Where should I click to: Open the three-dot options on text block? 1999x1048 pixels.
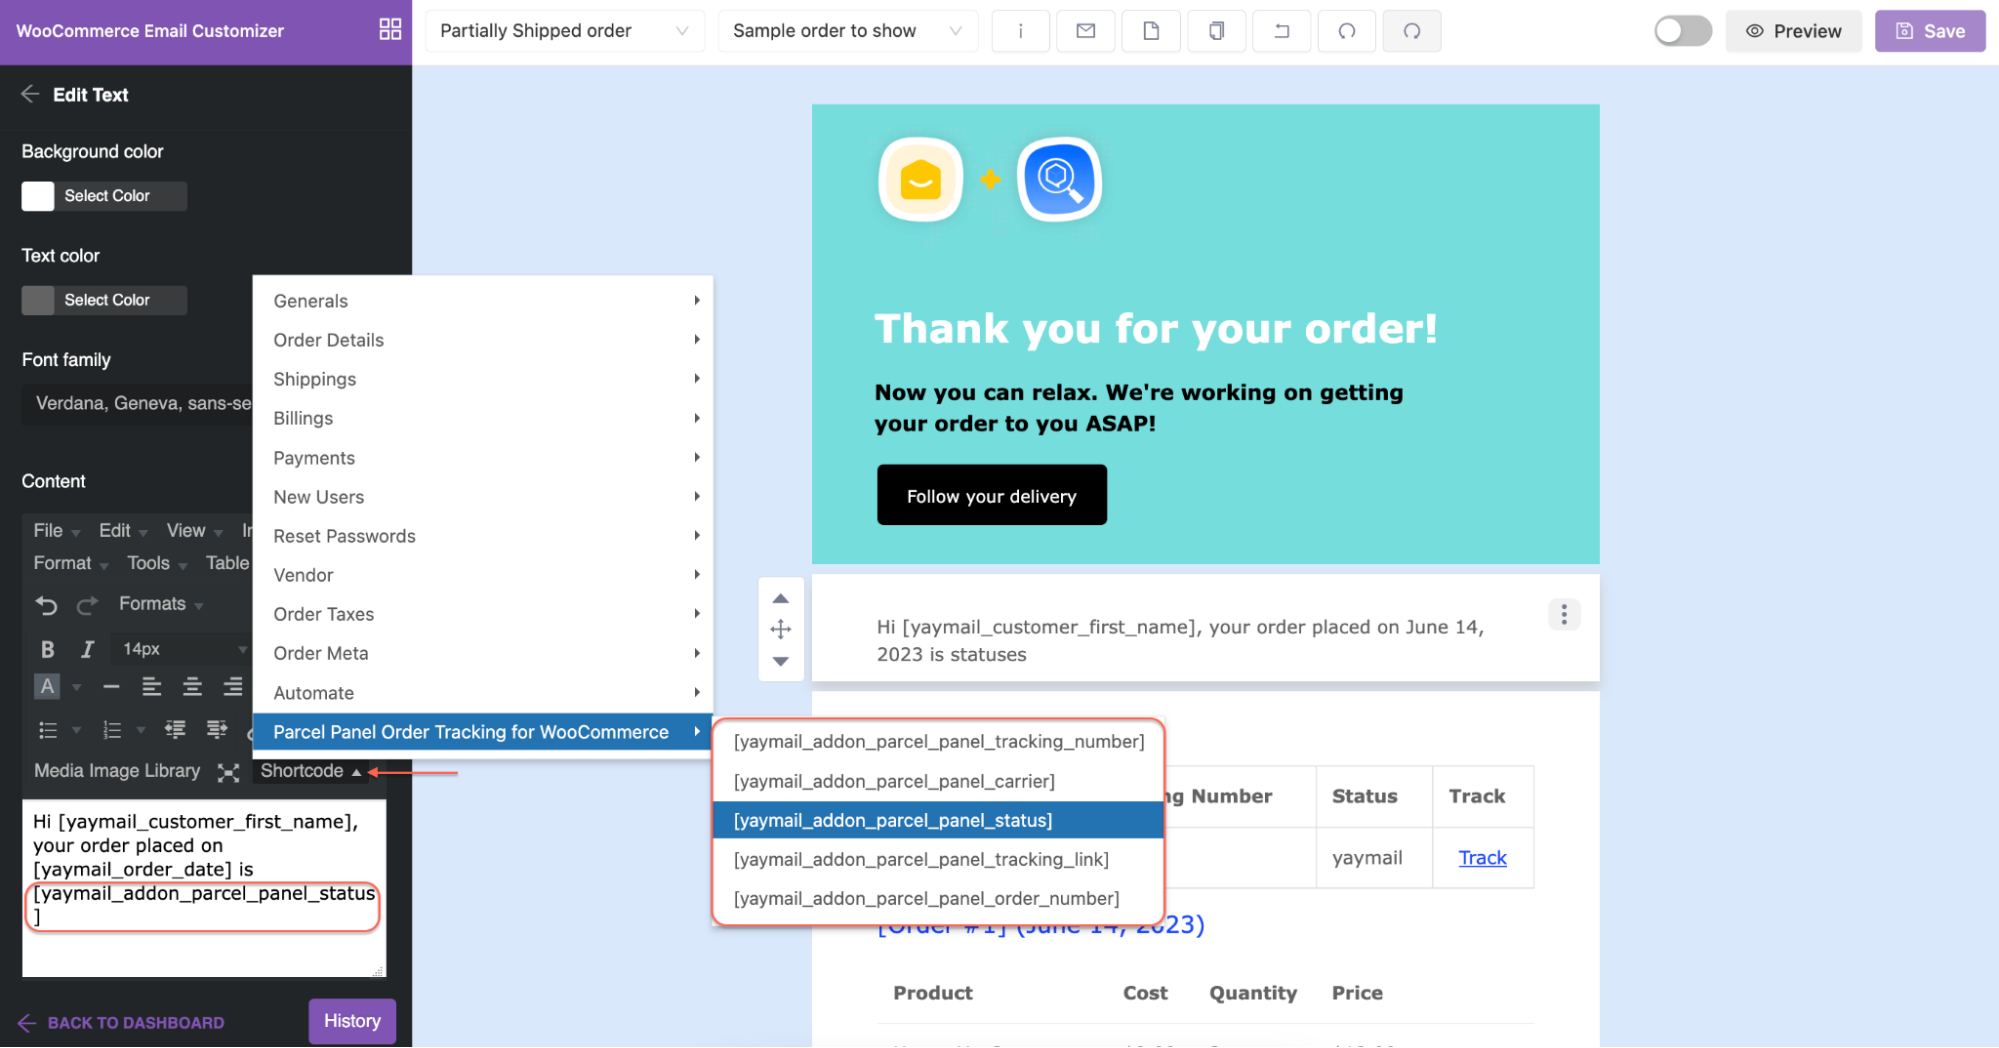(x=1564, y=614)
